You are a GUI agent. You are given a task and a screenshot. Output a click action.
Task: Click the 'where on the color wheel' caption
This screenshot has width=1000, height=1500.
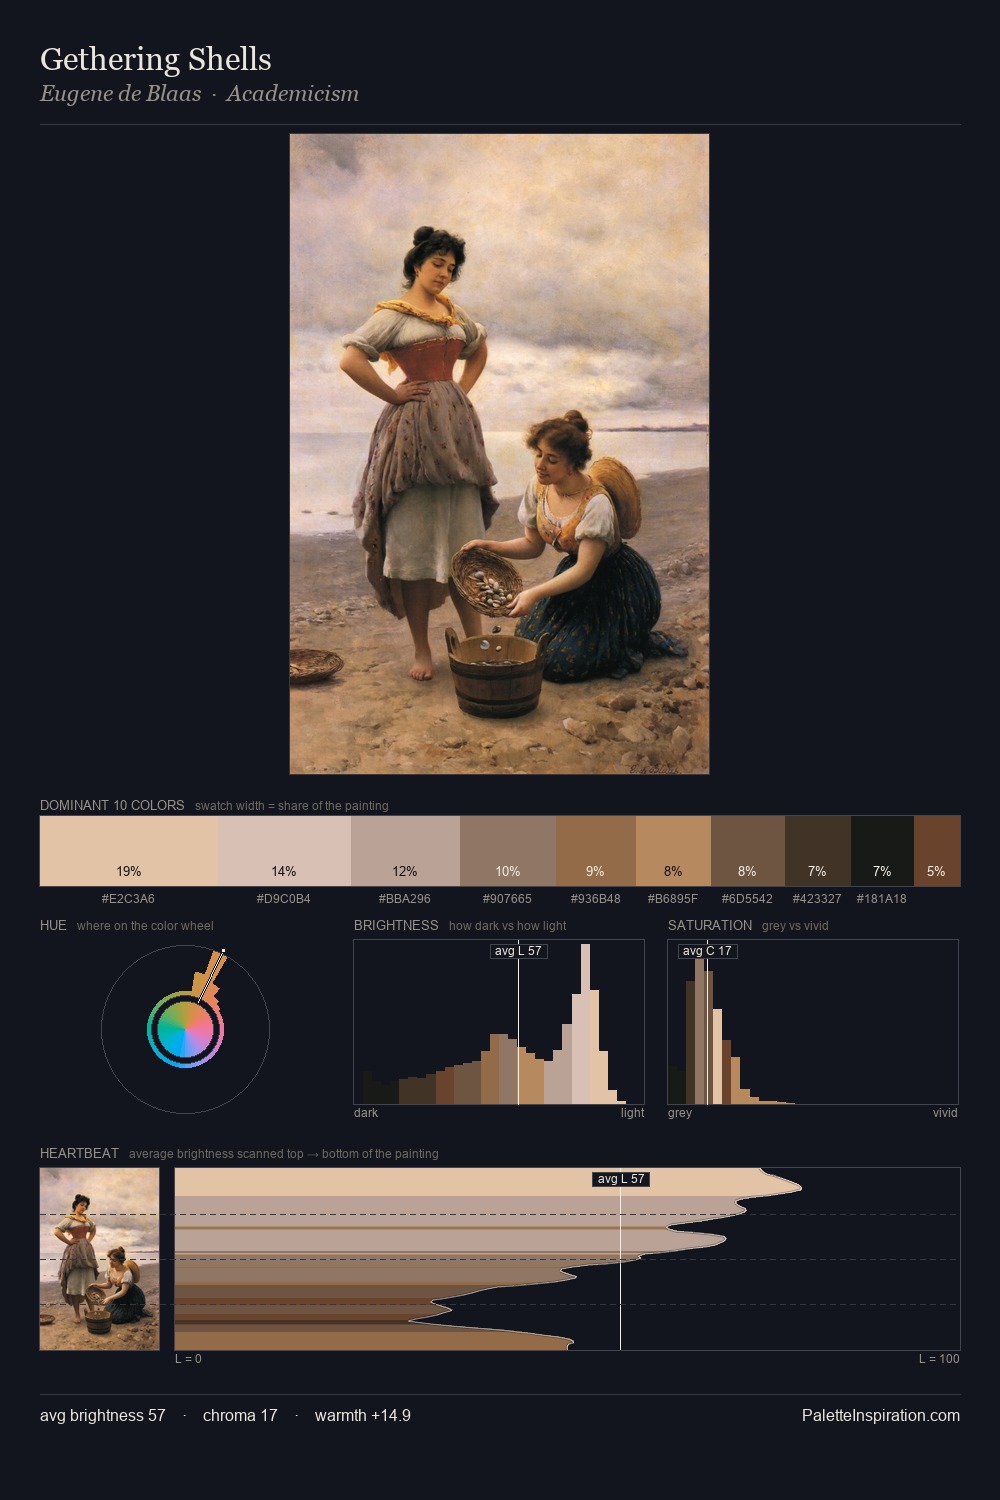[x=145, y=926]
